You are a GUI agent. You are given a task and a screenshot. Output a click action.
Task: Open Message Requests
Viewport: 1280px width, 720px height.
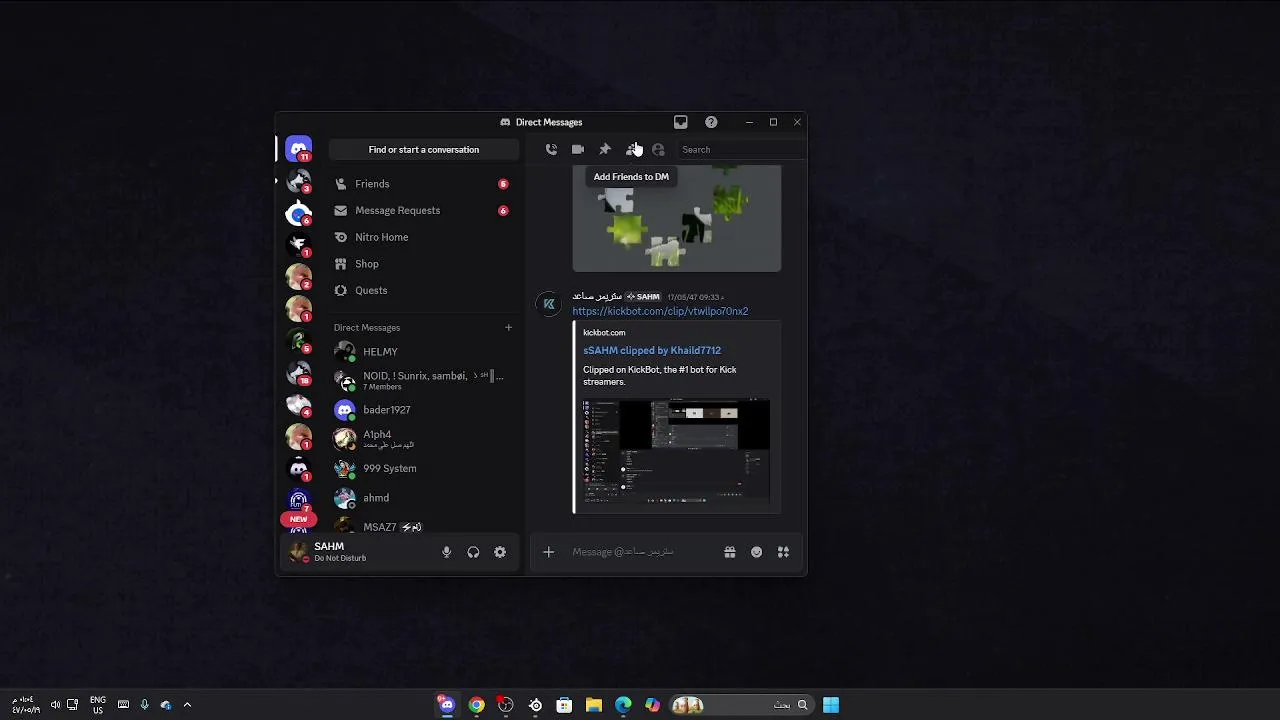coord(422,210)
